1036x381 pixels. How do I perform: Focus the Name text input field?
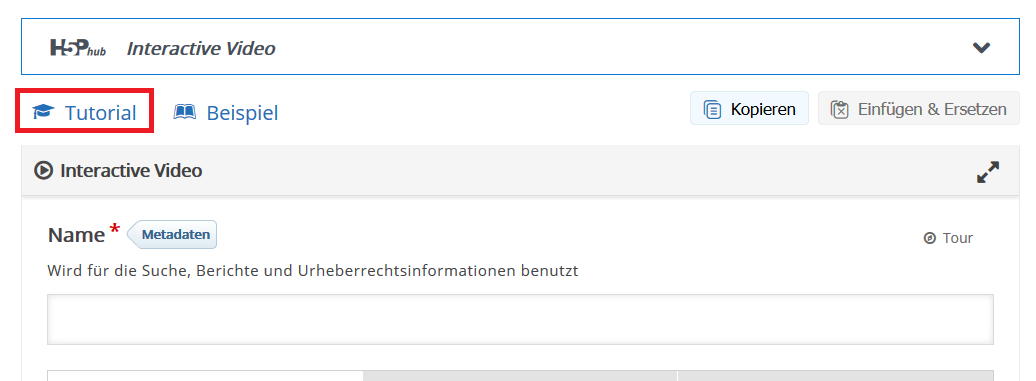[x=520, y=319]
